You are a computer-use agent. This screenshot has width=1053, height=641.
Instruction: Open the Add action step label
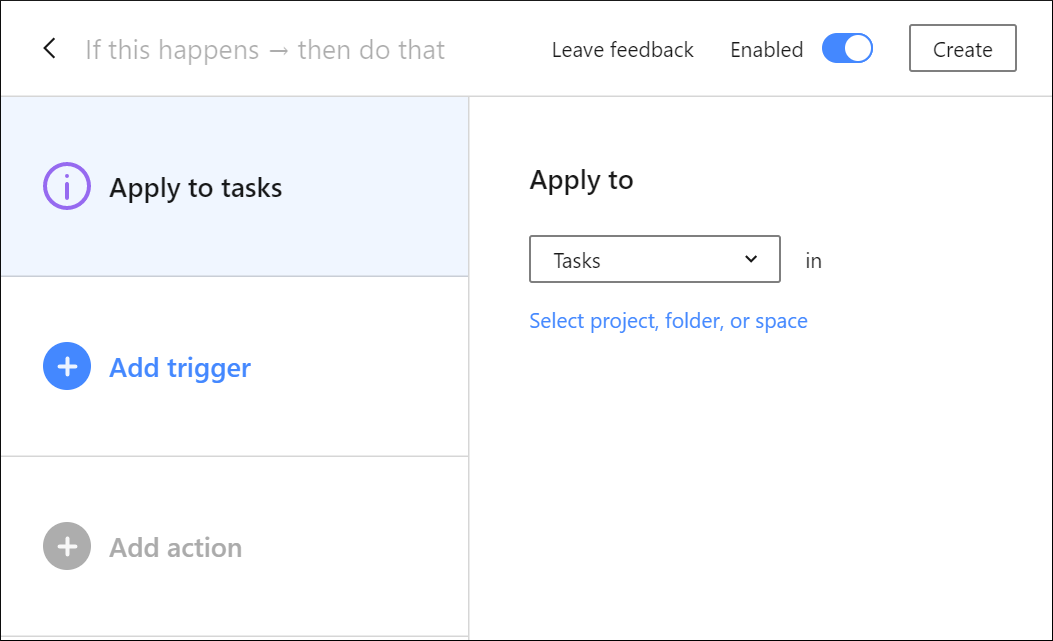pyautogui.click(x=176, y=548)
